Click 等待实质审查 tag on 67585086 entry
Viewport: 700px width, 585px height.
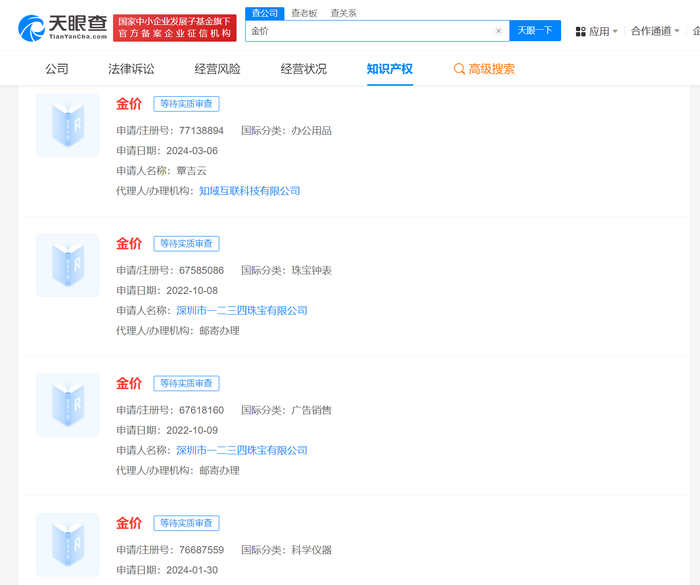pos(187,243)
